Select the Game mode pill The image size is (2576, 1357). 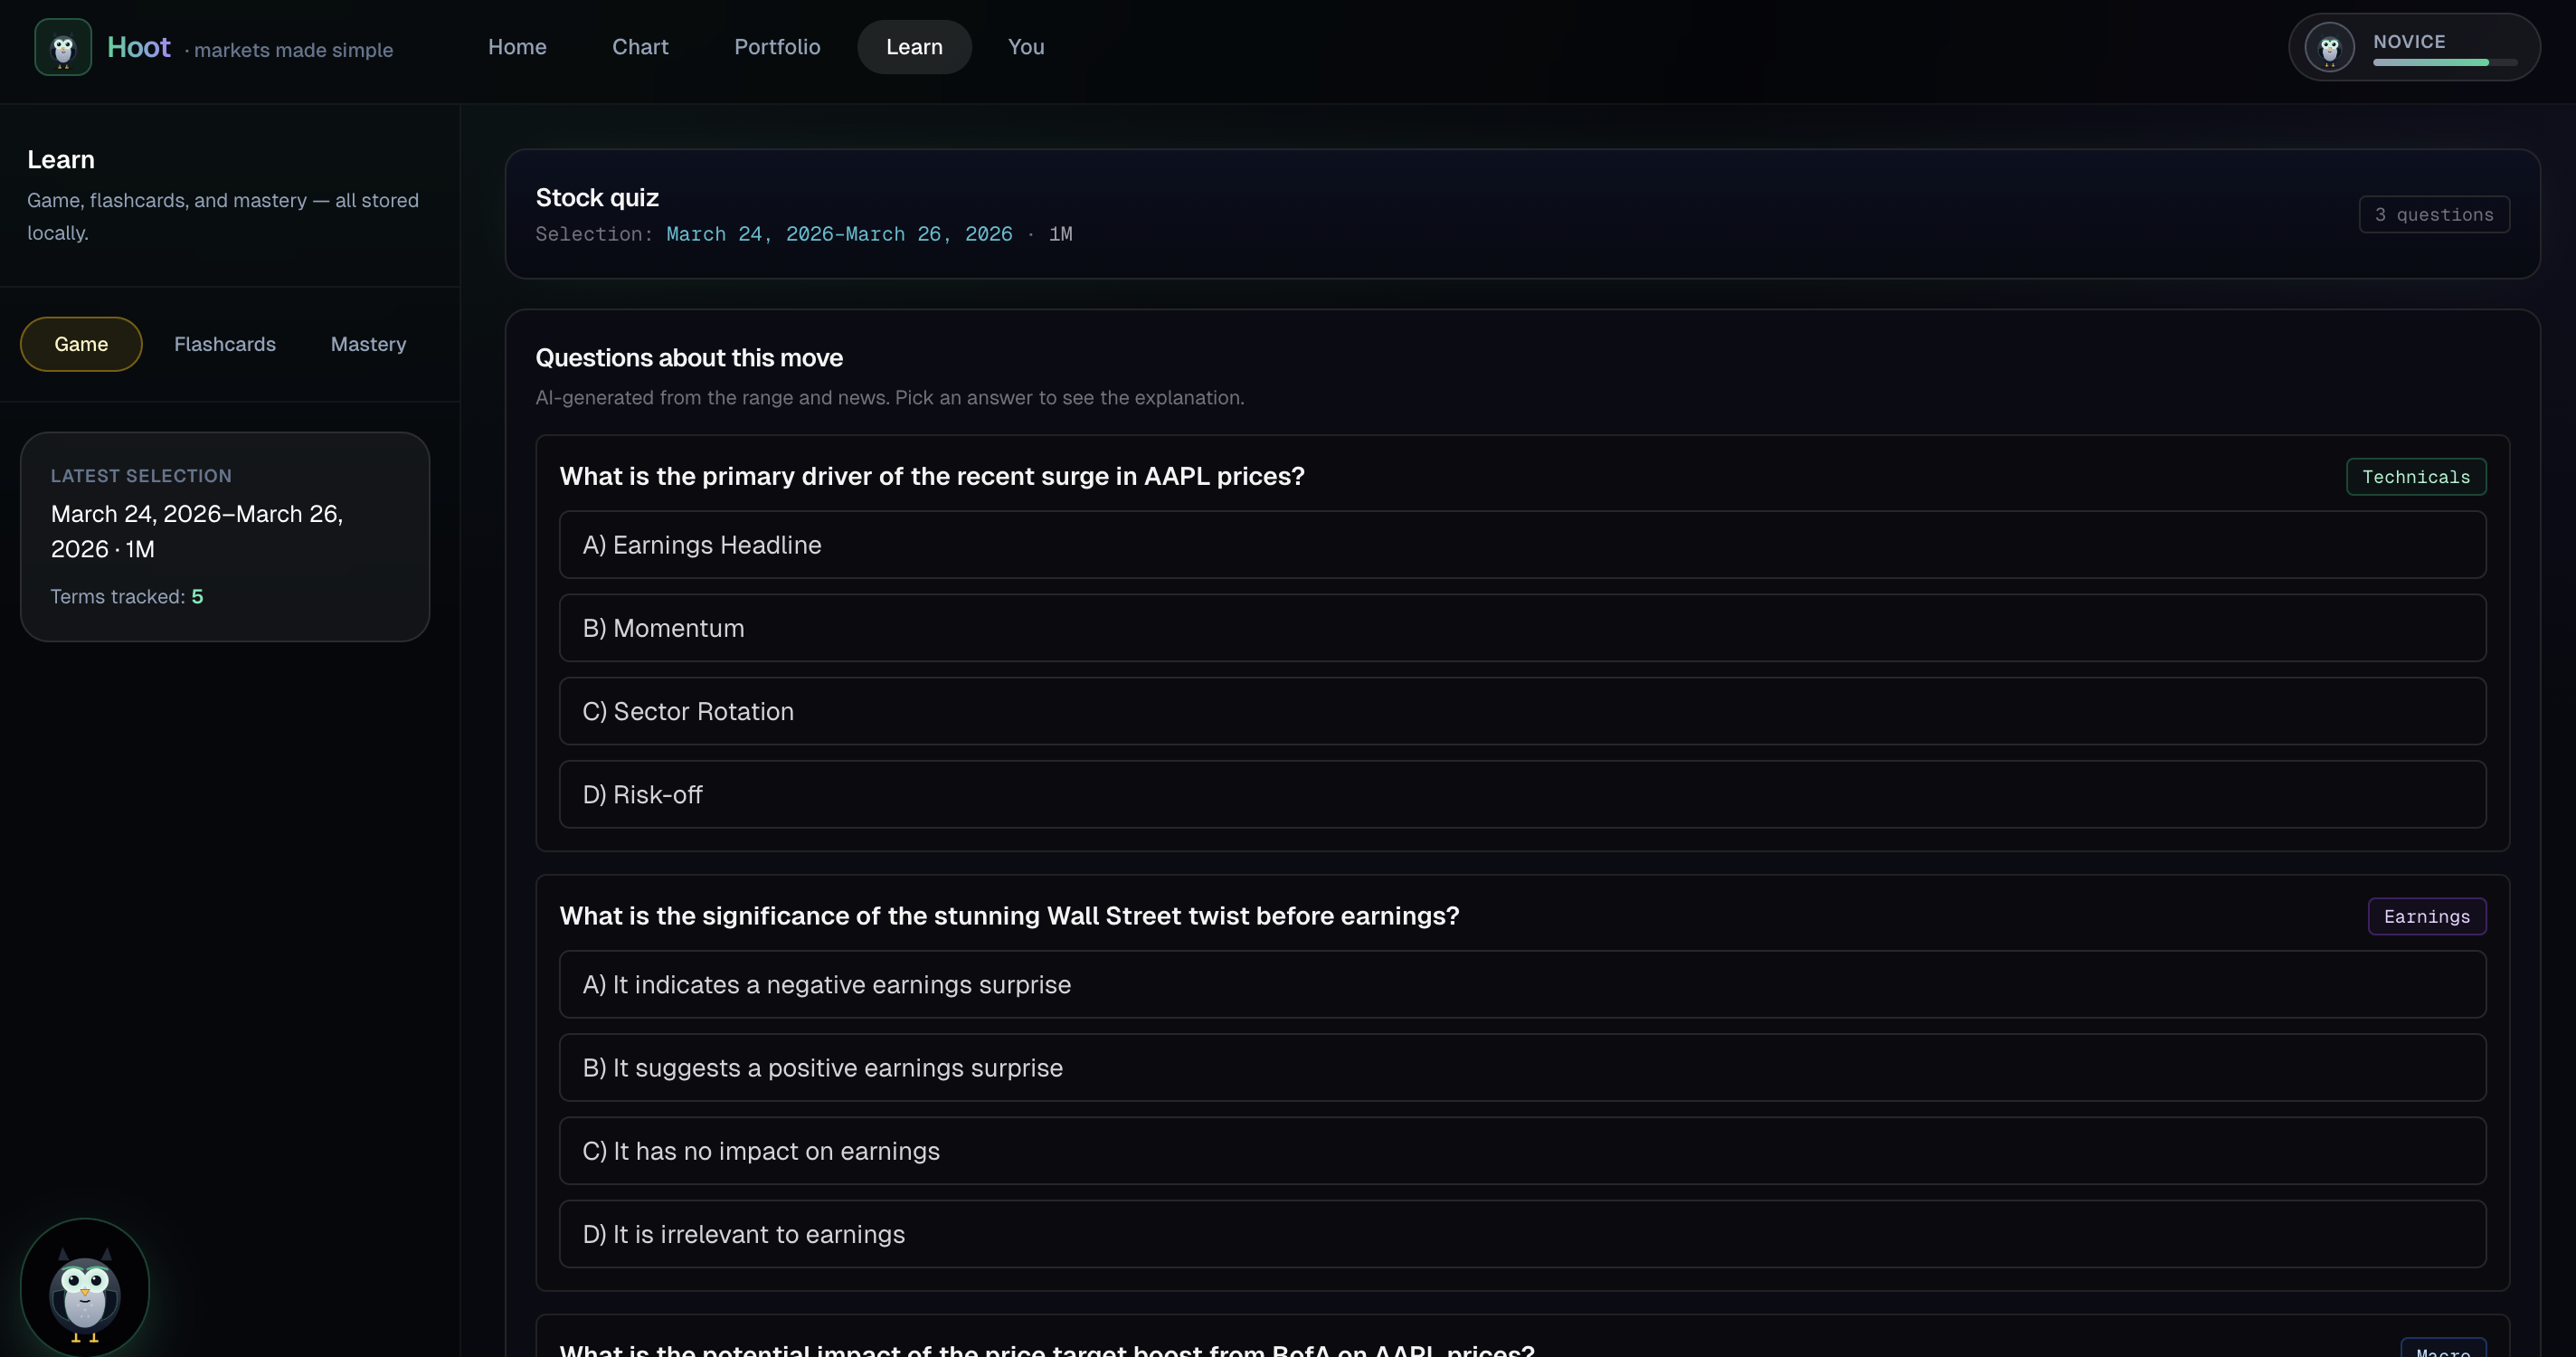81,344
